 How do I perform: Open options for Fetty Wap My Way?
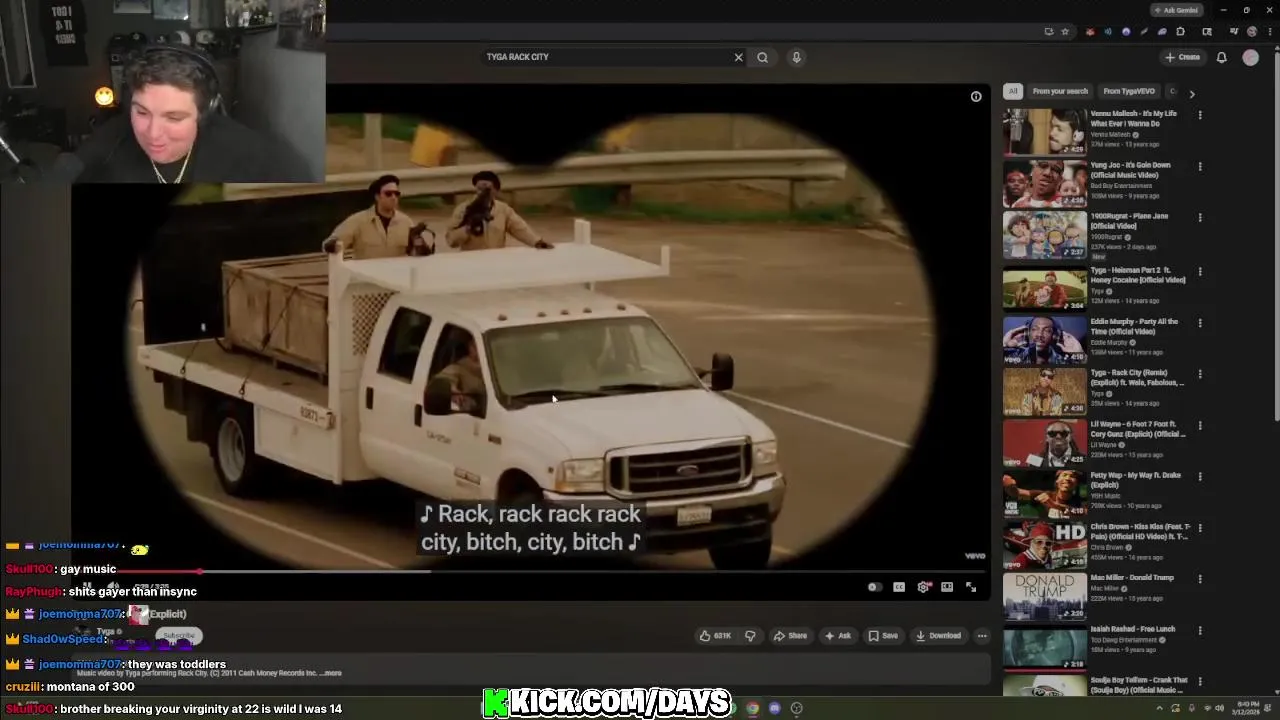(1200, 476)
